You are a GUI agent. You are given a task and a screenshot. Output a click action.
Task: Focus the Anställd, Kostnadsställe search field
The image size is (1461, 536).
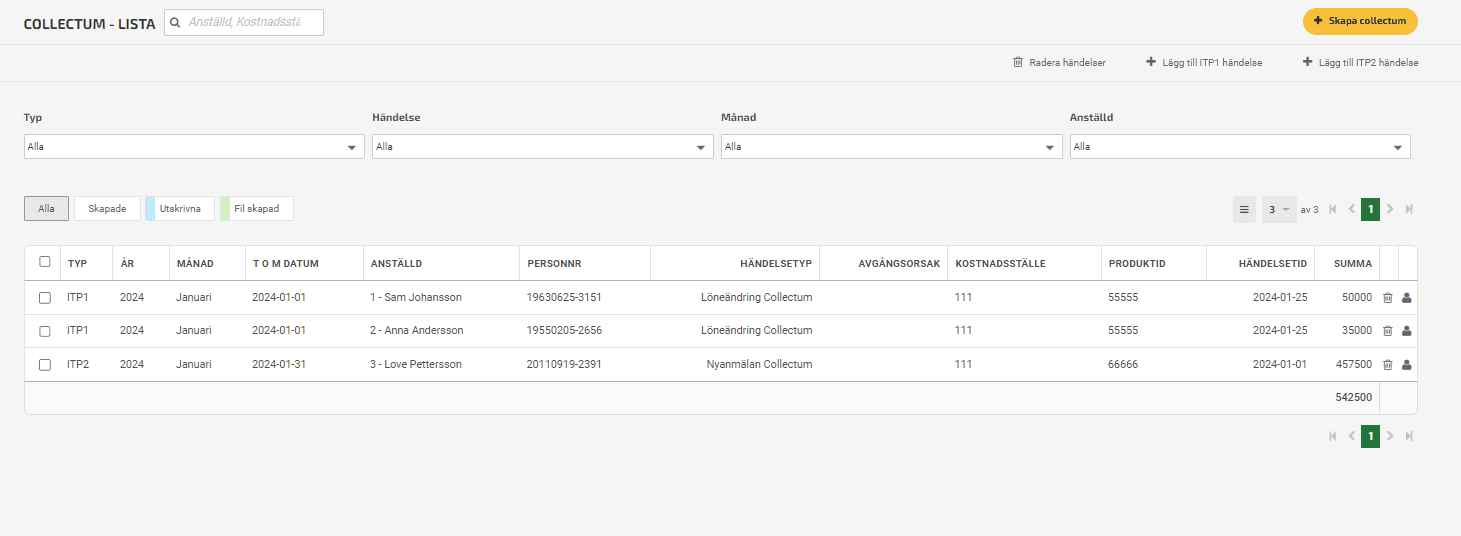(244, 22)
